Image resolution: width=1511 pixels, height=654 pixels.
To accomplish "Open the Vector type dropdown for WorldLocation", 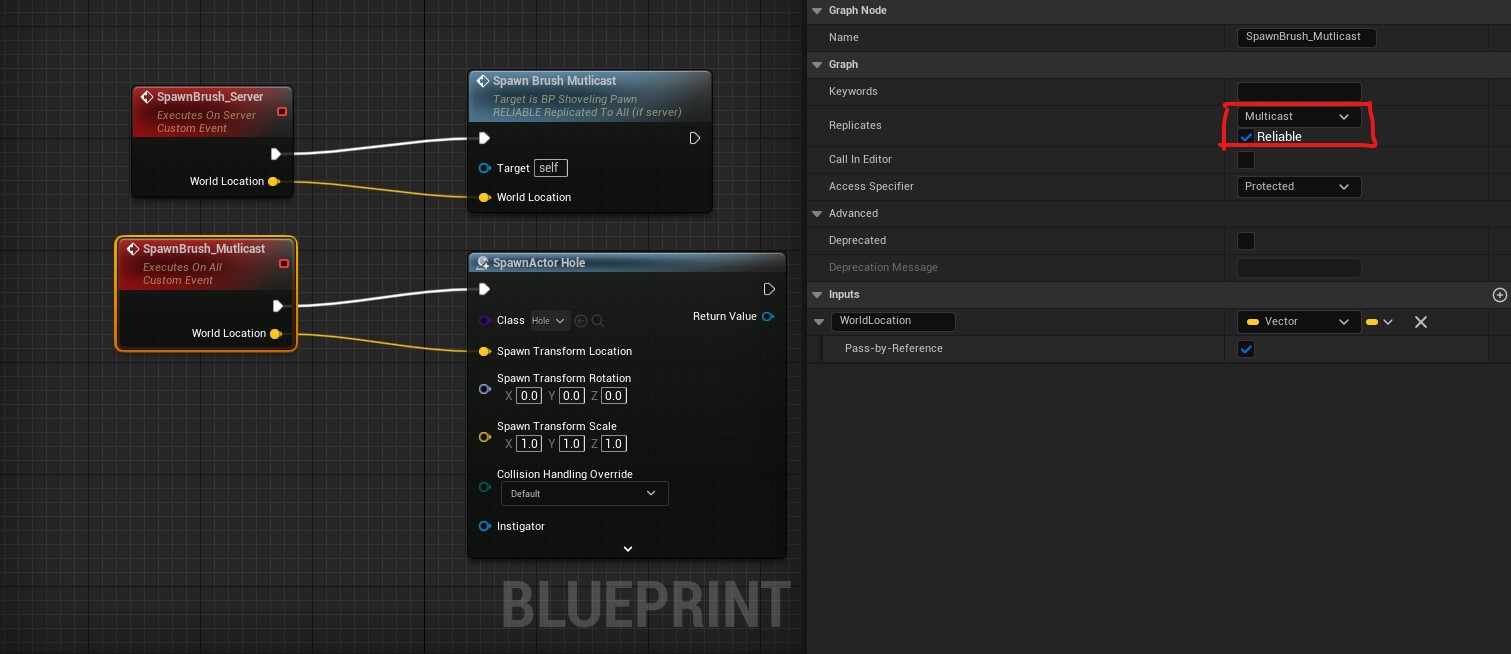I will point(1298,322).
